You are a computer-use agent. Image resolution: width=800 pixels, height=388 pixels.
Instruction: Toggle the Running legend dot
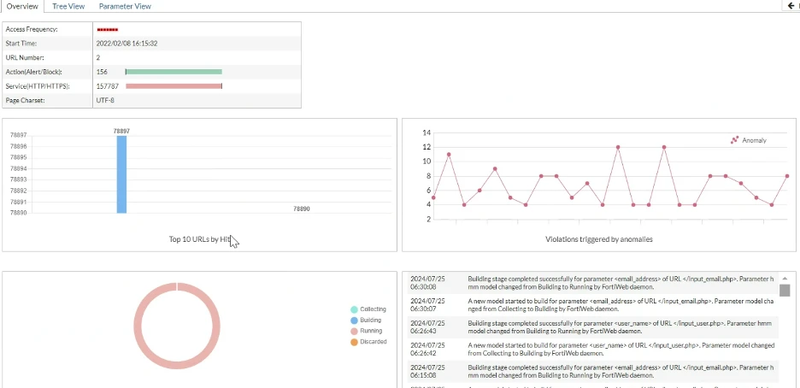pos(354,331)
